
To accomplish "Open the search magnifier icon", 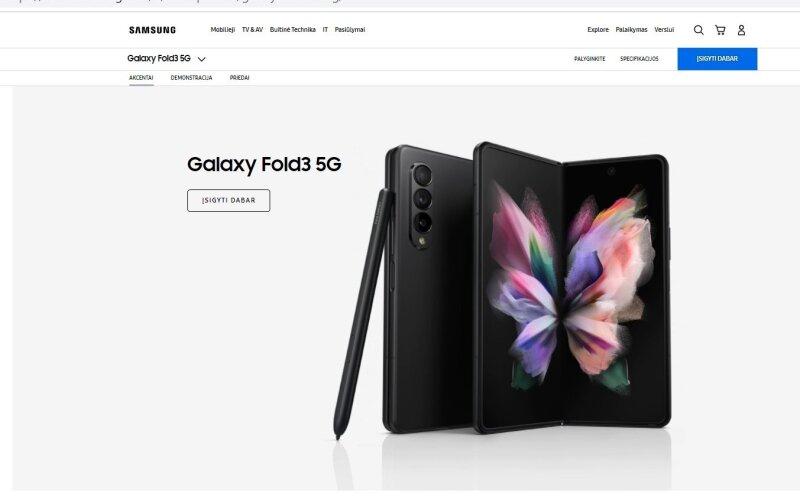I will pyautogui.click(x=698, y=30).
